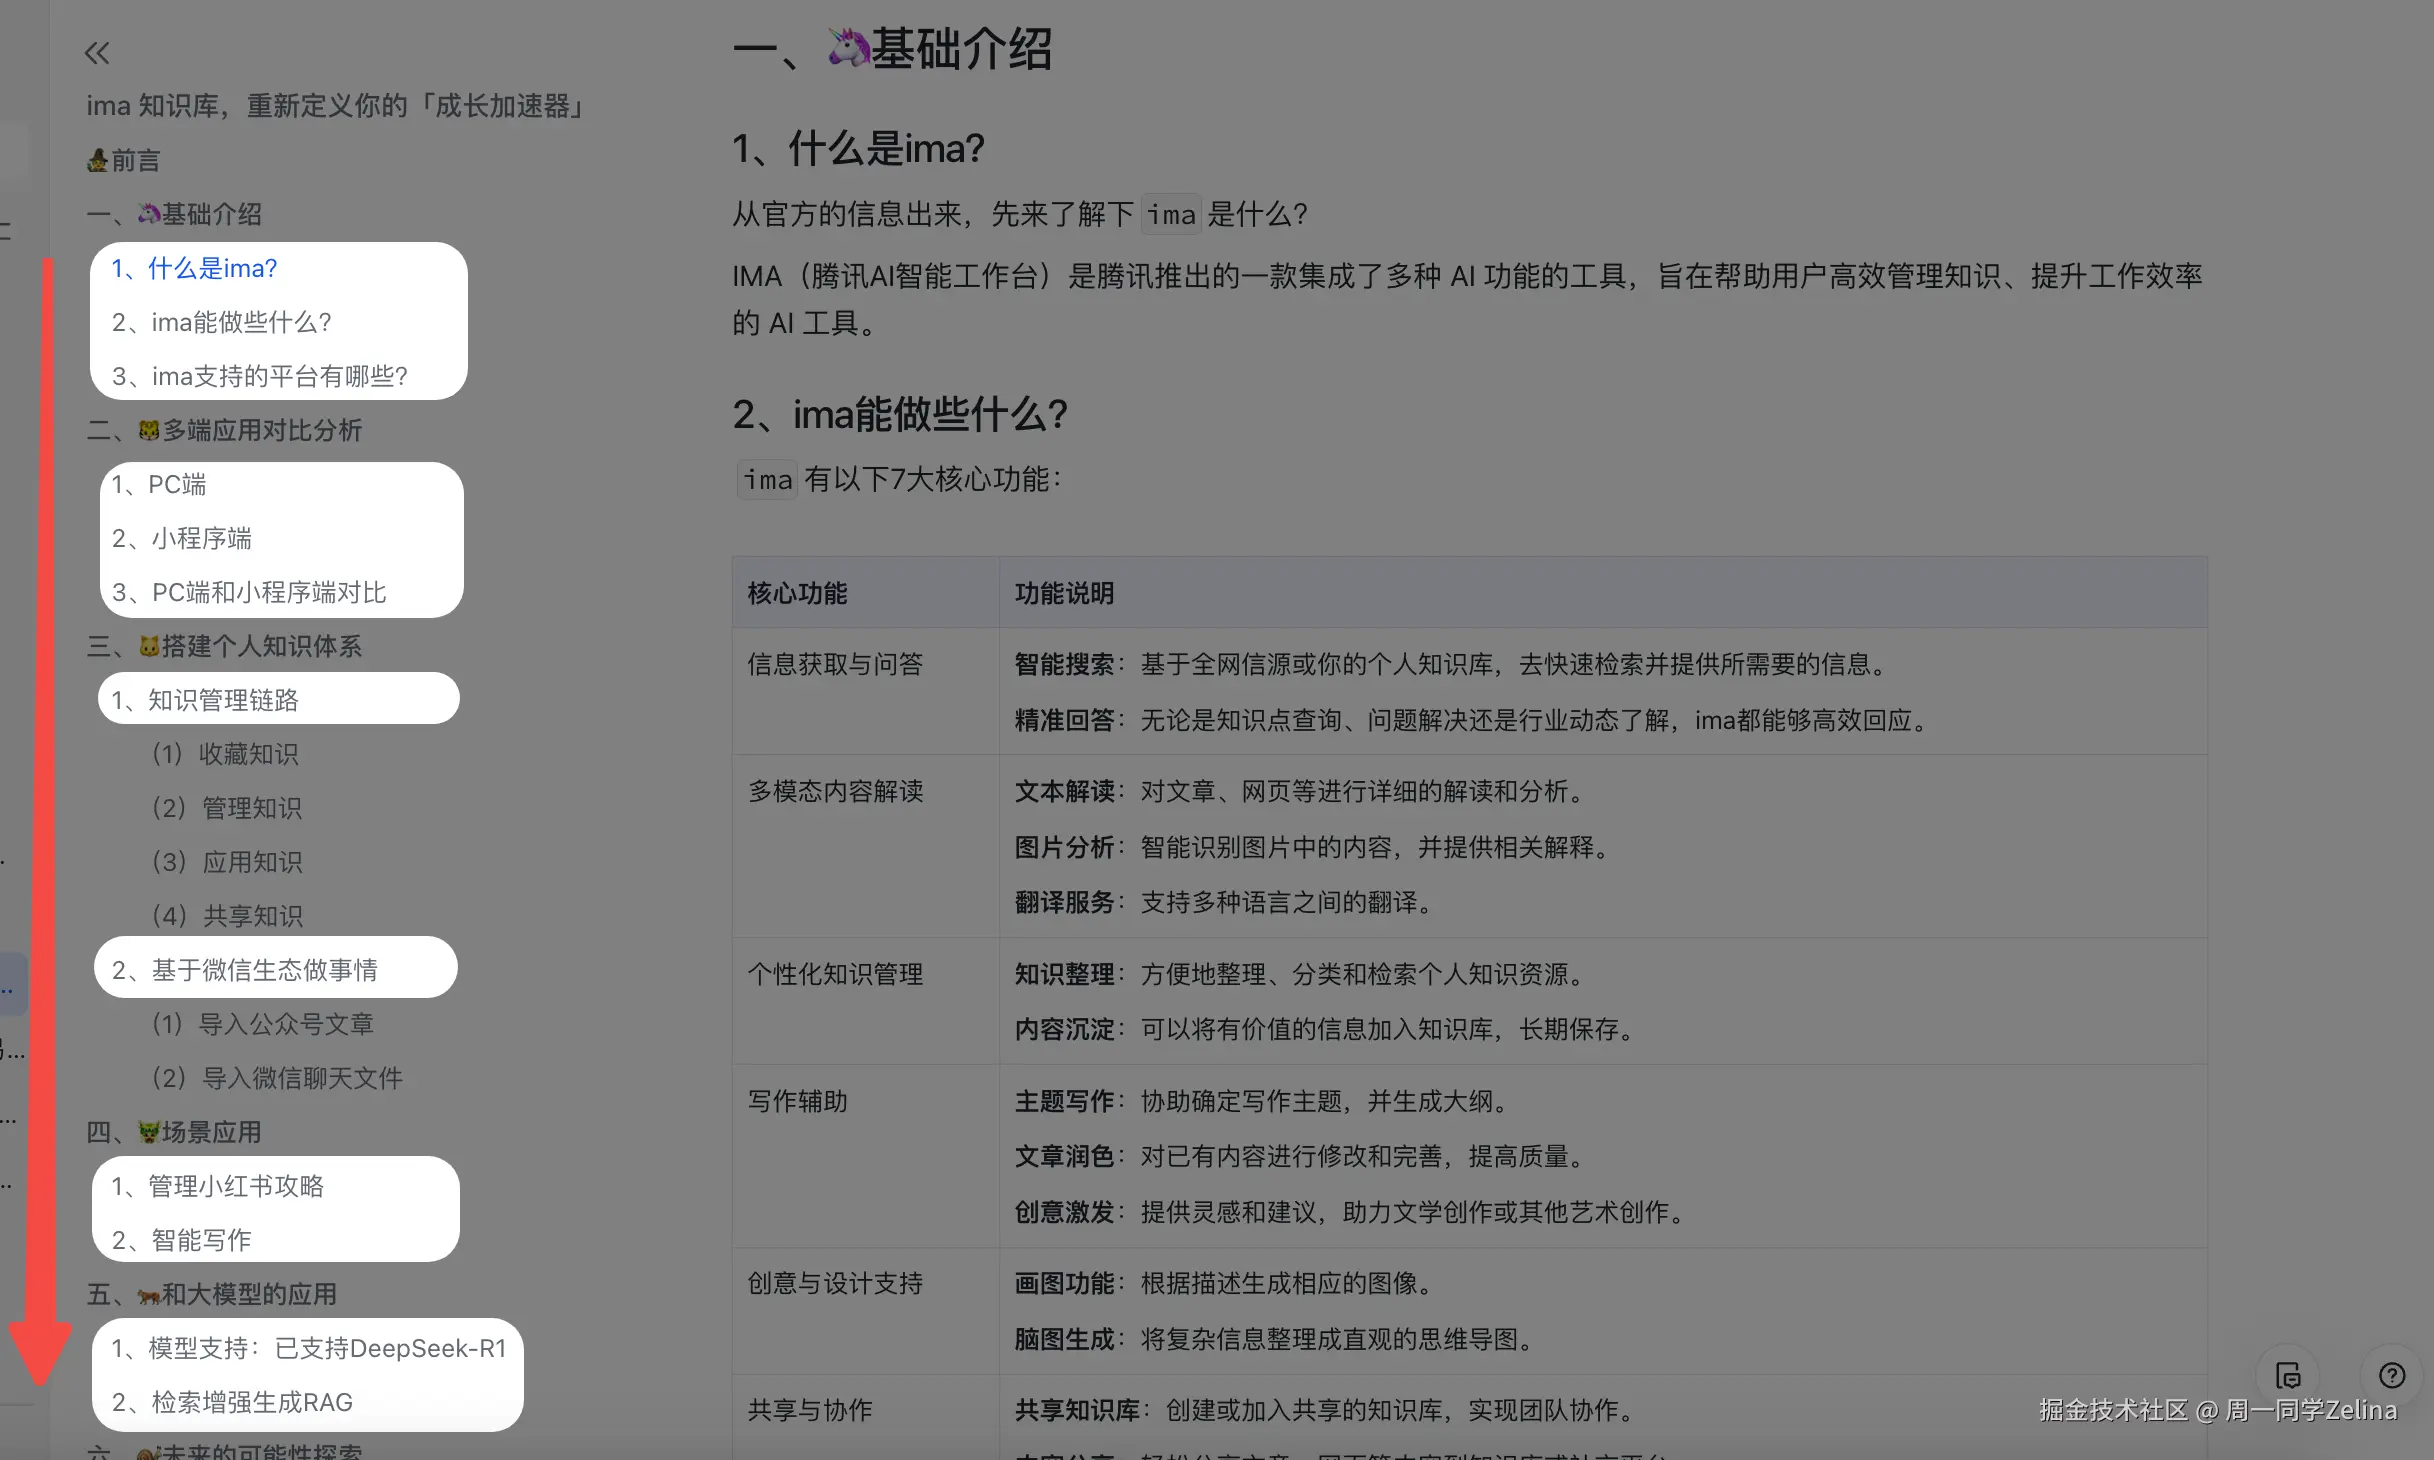Viewport: 2434px width, 1460px height.
Task: Go to 五、和大模型的应用 outline section
Action: pos(212,1294)
